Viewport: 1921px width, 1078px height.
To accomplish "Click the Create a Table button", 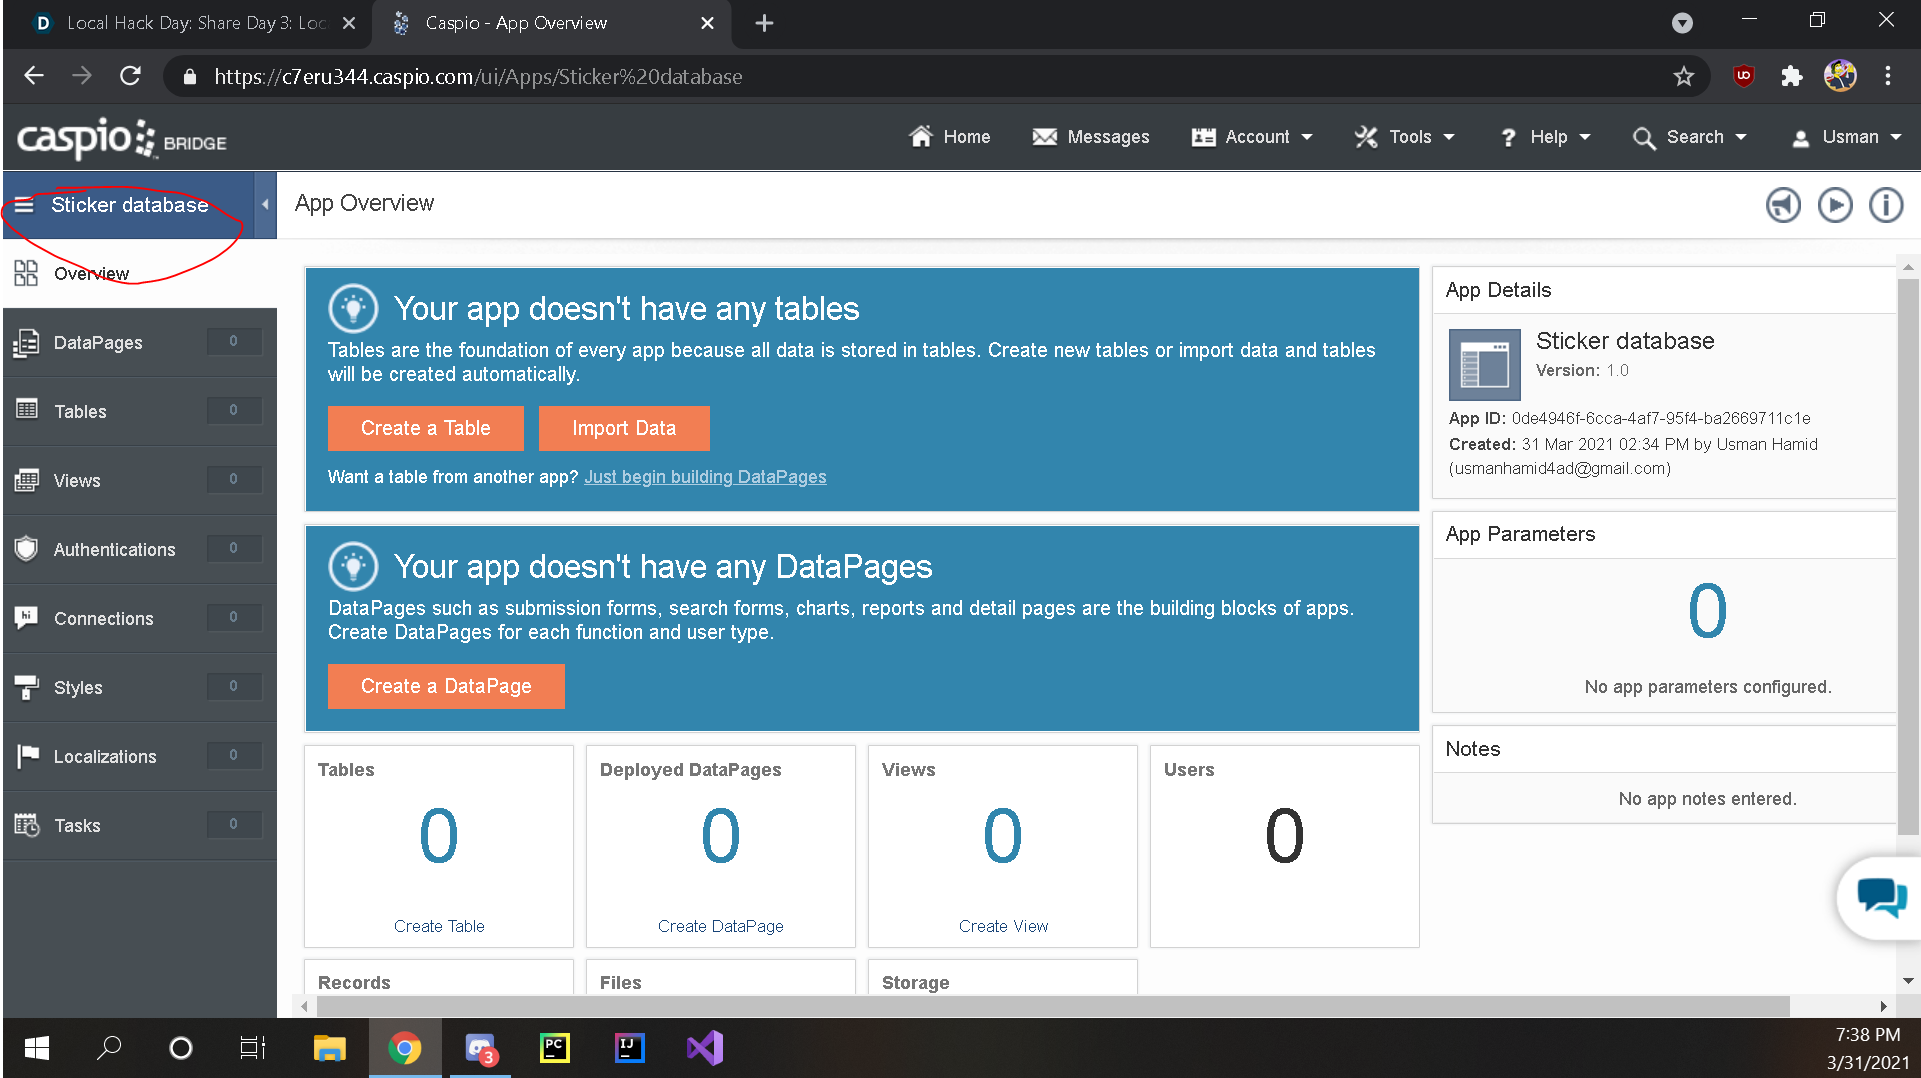I will [425, 428].
